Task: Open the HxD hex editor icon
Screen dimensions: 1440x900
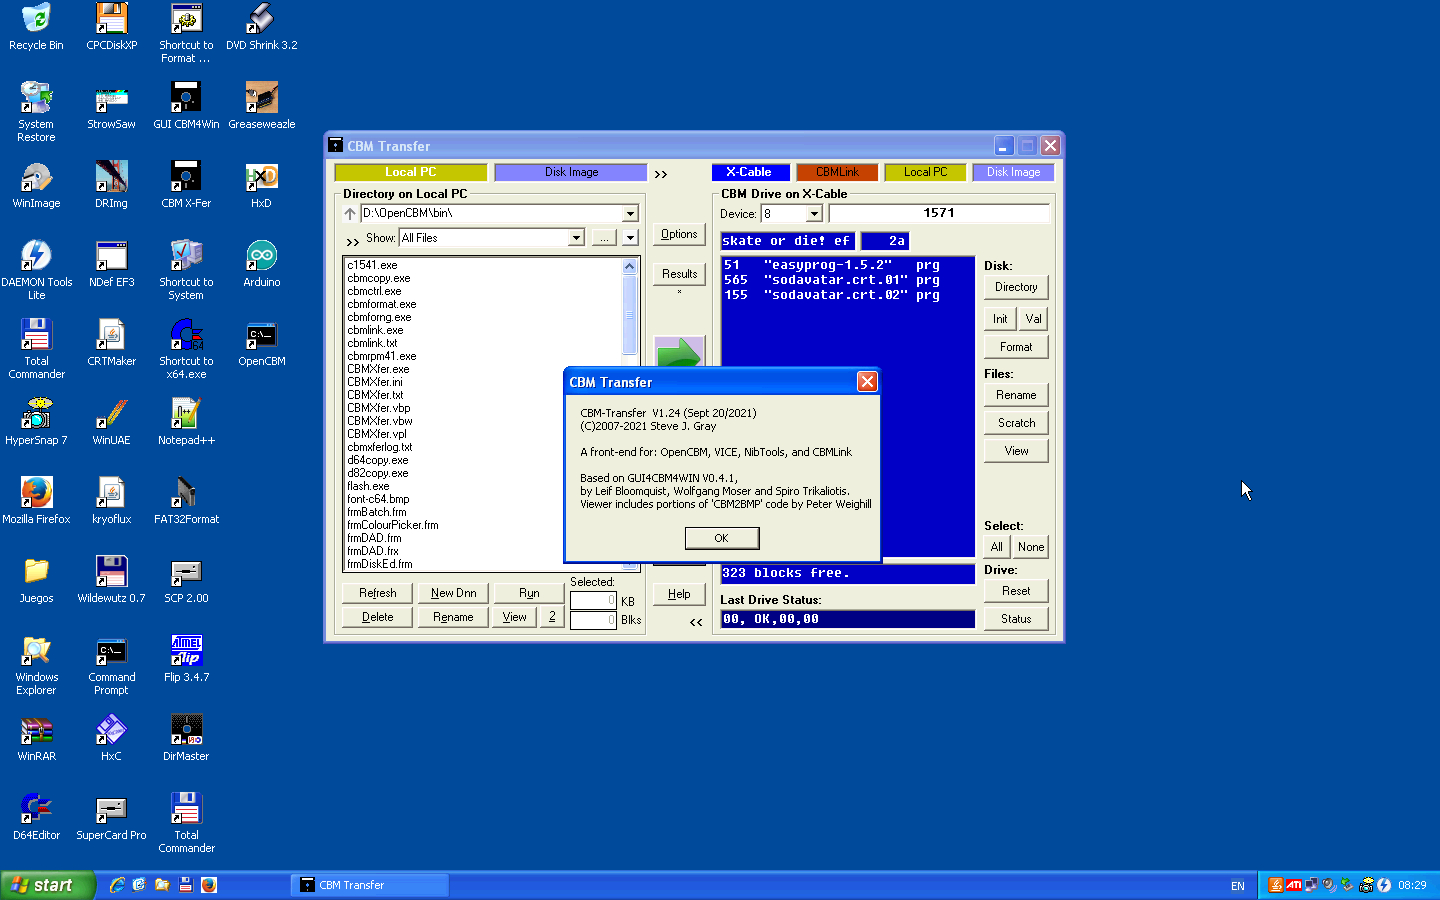Action: pyautogui.click(x=261, y=185)
